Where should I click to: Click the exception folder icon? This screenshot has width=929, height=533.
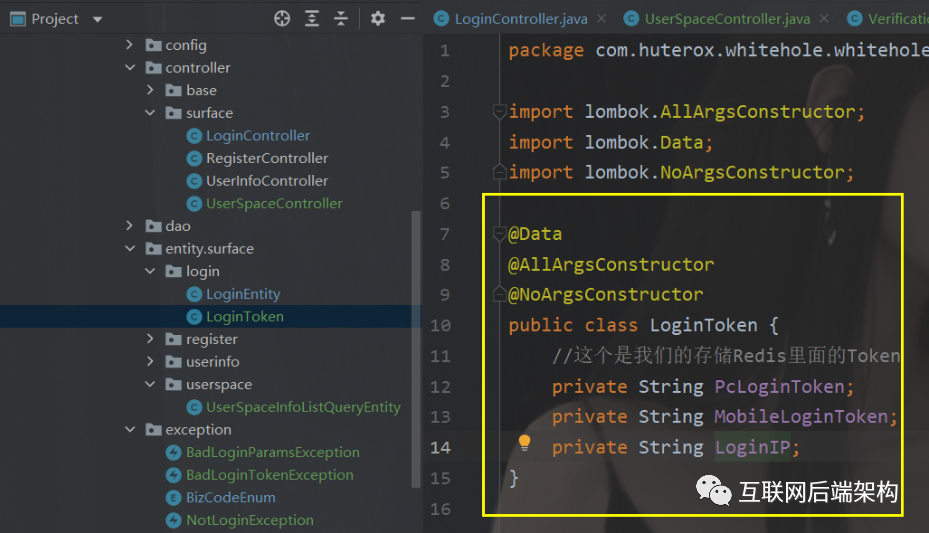(x=154, y=429)
